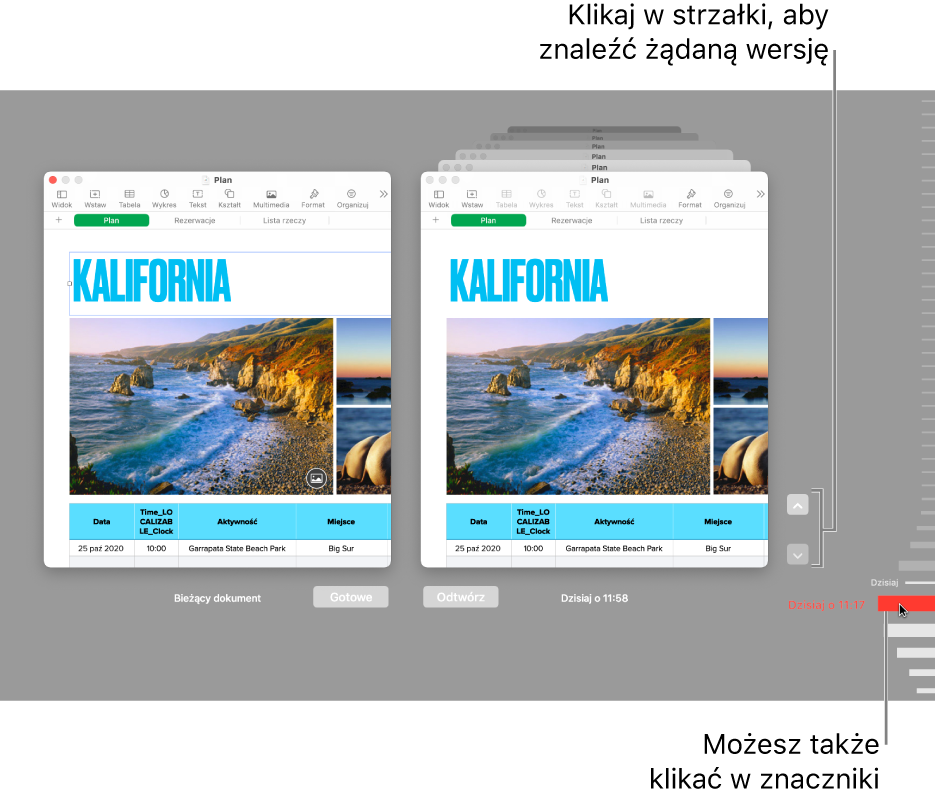
Task: Click Garrapata State Beach Park in version window
Action: click(x=614, y=548)
